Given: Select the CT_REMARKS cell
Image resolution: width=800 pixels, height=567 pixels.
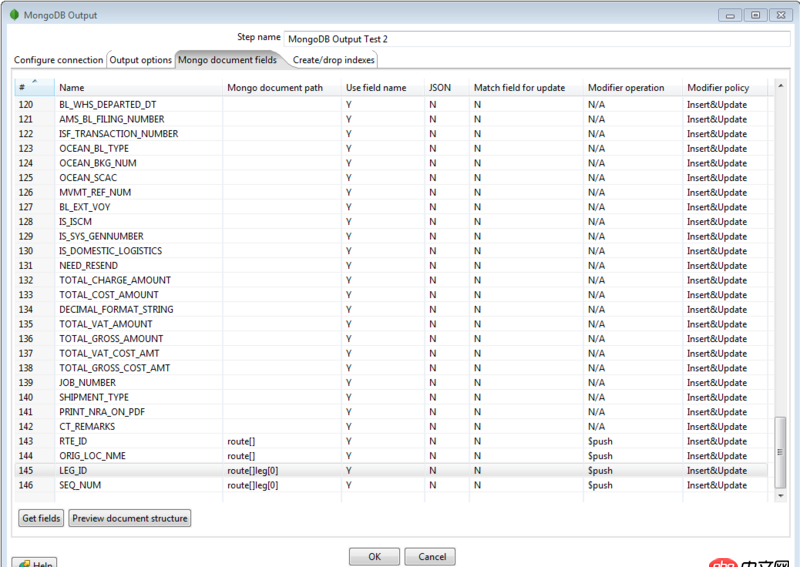Looking at the screenshot, I should point(138,426).
